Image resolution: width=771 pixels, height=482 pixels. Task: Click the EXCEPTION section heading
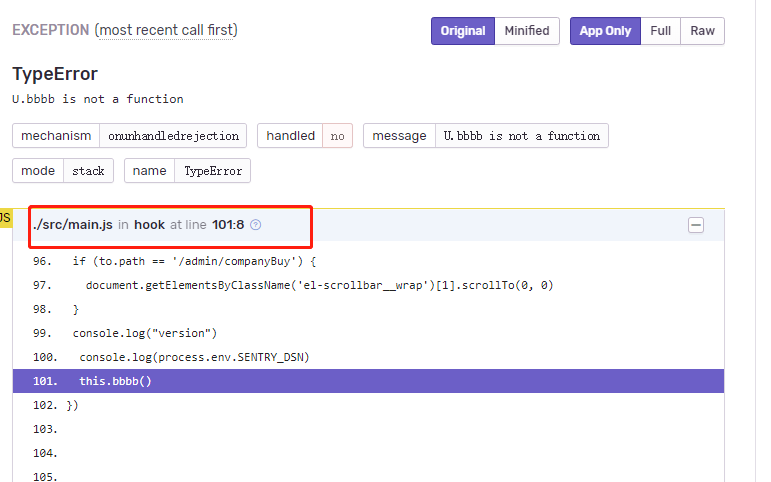pos(51,30)
